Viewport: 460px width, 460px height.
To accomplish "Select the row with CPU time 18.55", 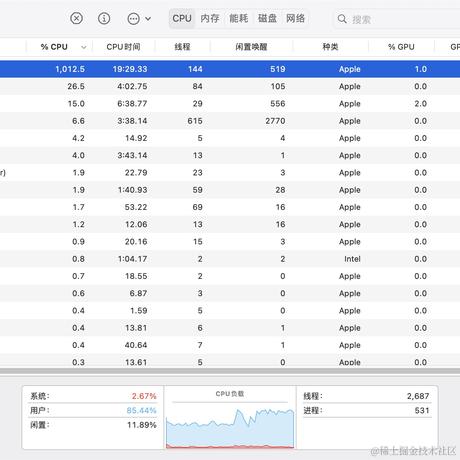I will [230, 276].
